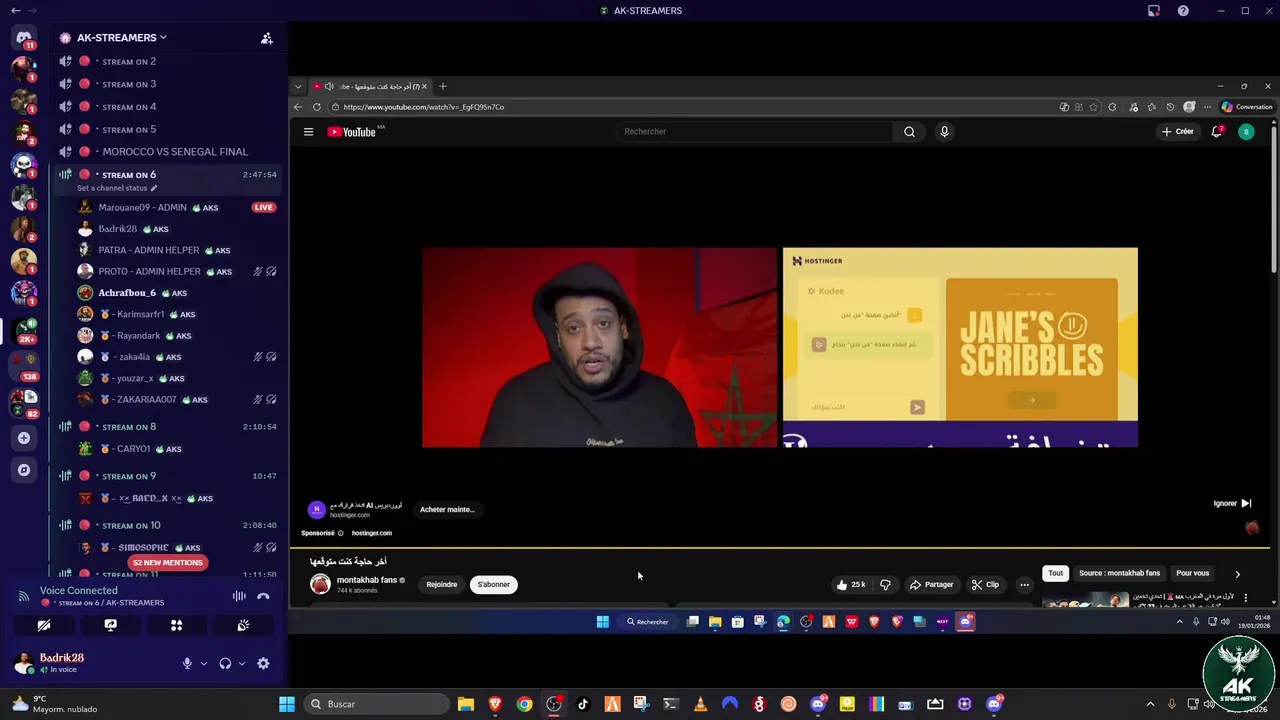Open the YouTube Créer menu
1280x720 pixels.
pos(1178,131)
